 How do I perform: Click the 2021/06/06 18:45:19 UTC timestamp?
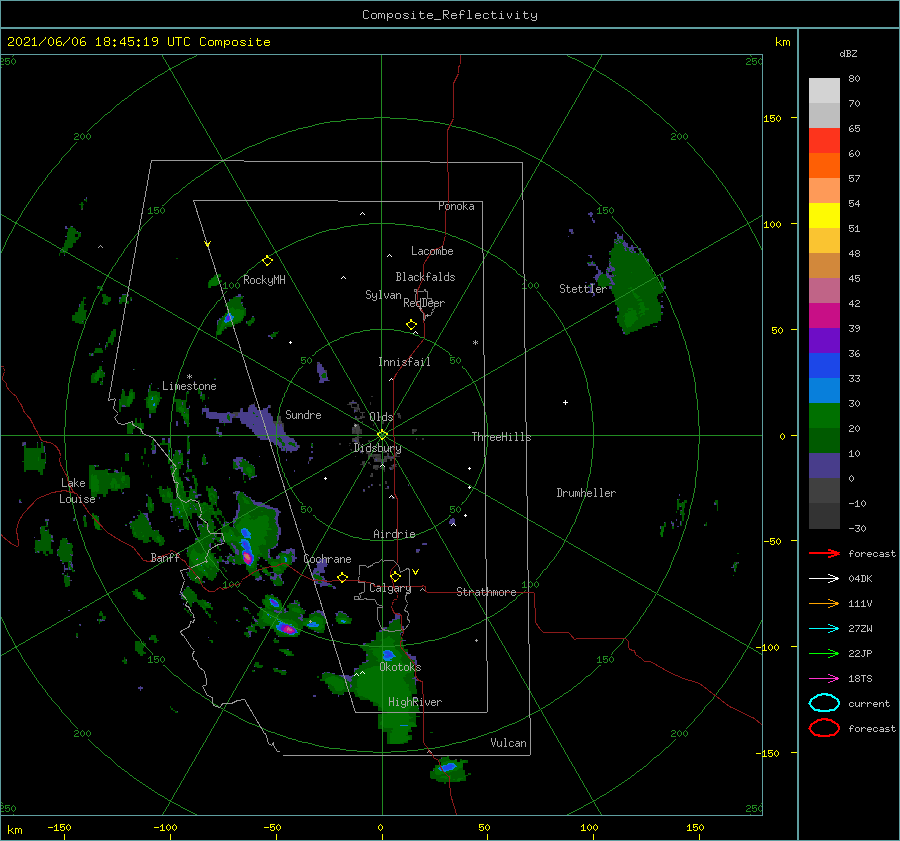pos(99,42)
